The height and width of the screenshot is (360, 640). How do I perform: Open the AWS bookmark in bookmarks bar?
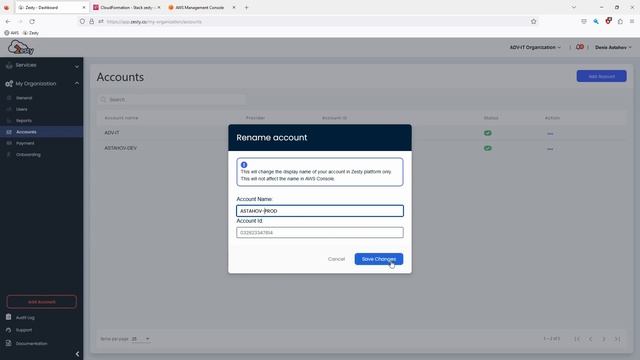(x=11, y=33)
